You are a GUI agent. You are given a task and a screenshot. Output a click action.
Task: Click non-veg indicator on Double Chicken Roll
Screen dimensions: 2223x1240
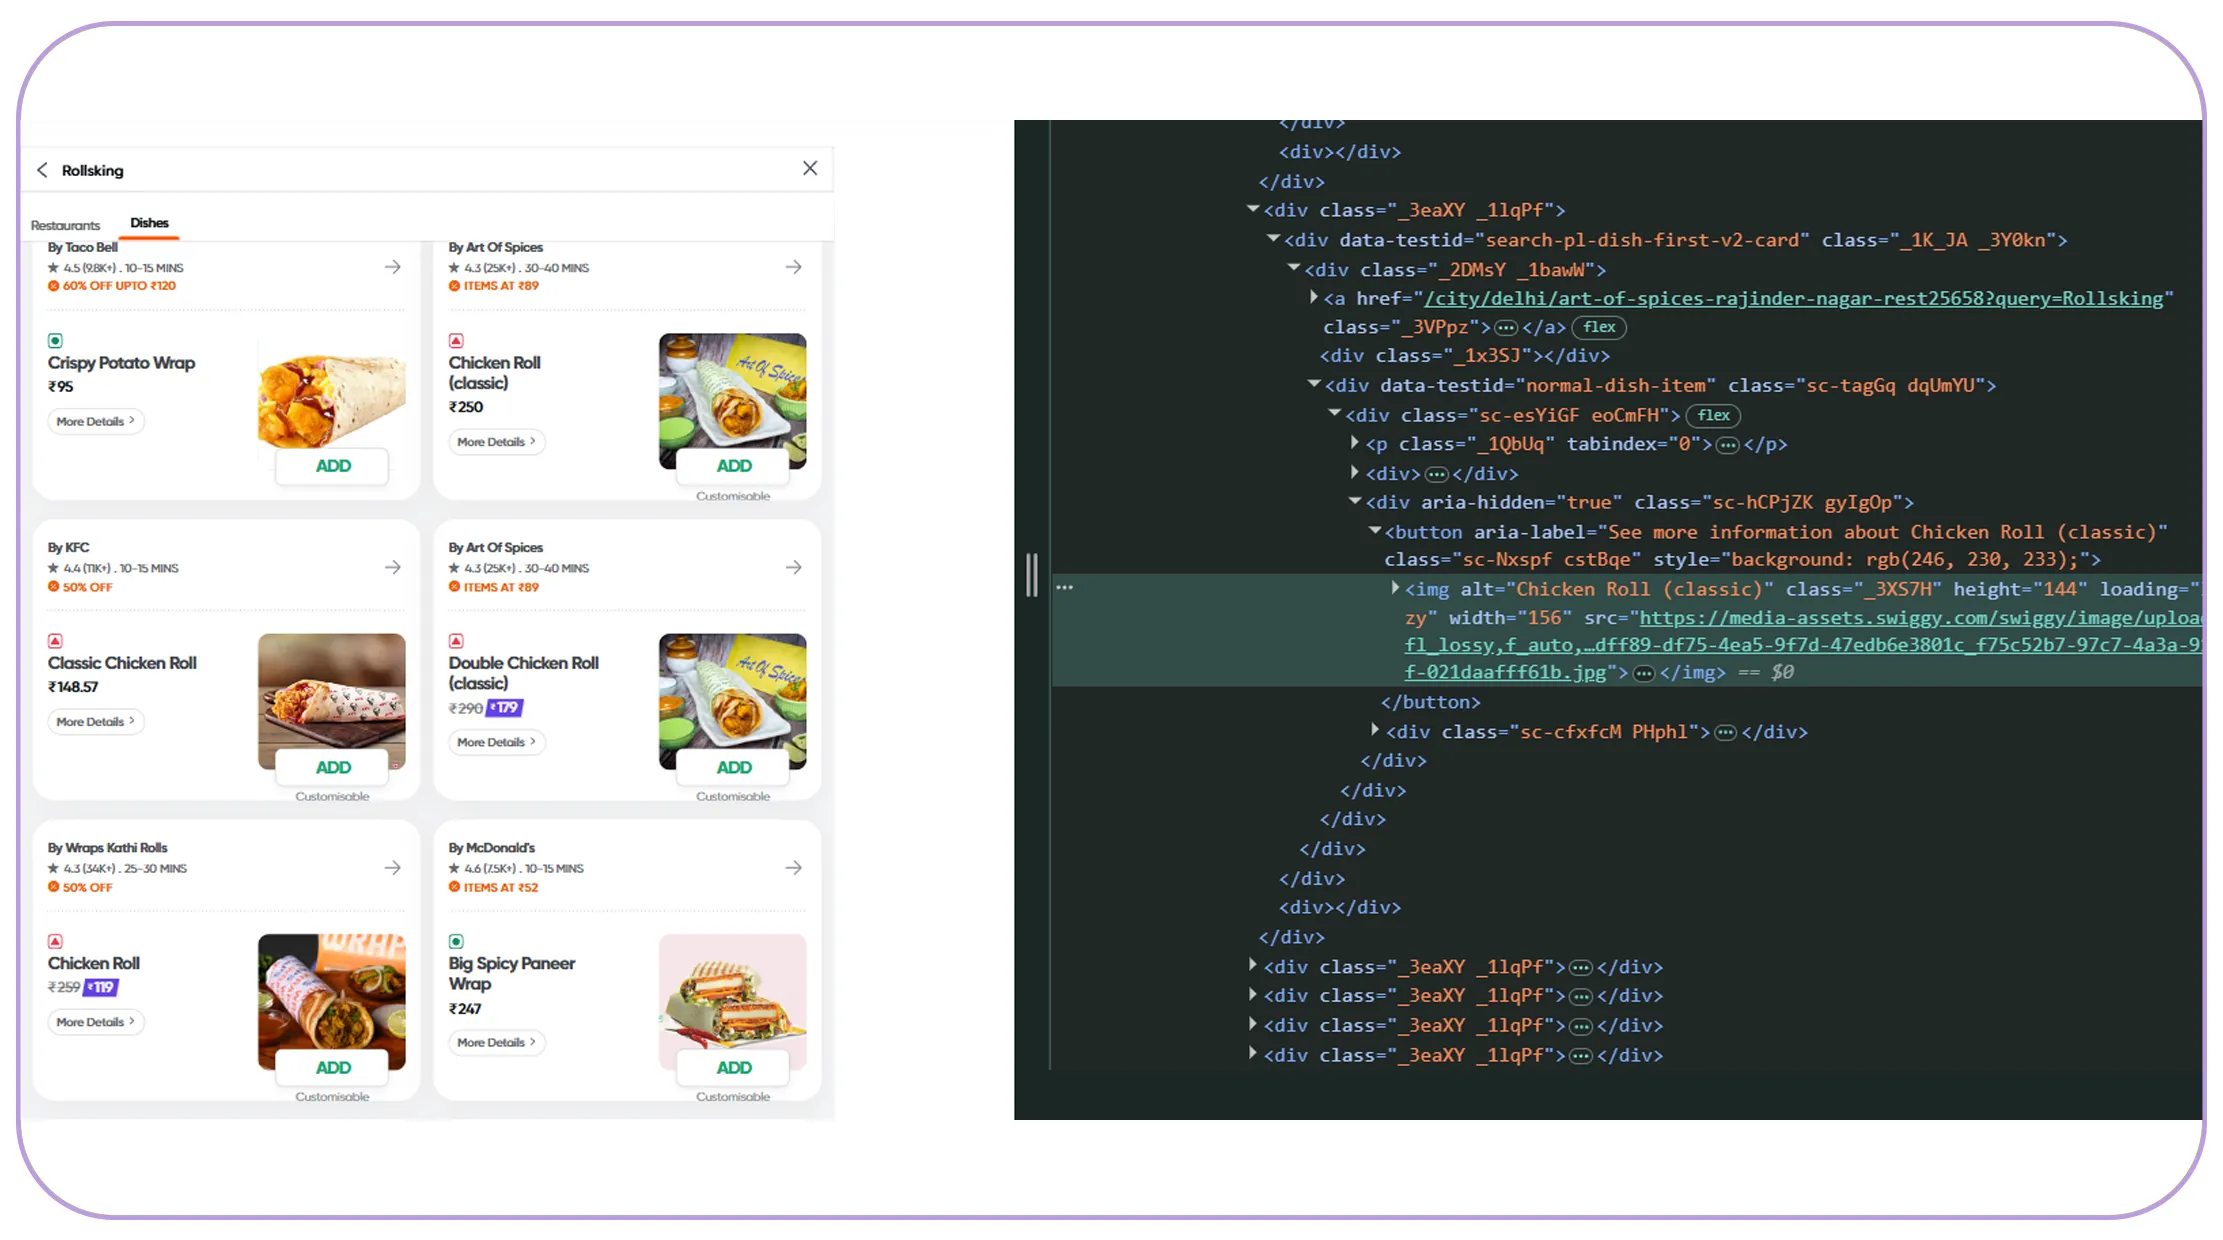(456, 641)
